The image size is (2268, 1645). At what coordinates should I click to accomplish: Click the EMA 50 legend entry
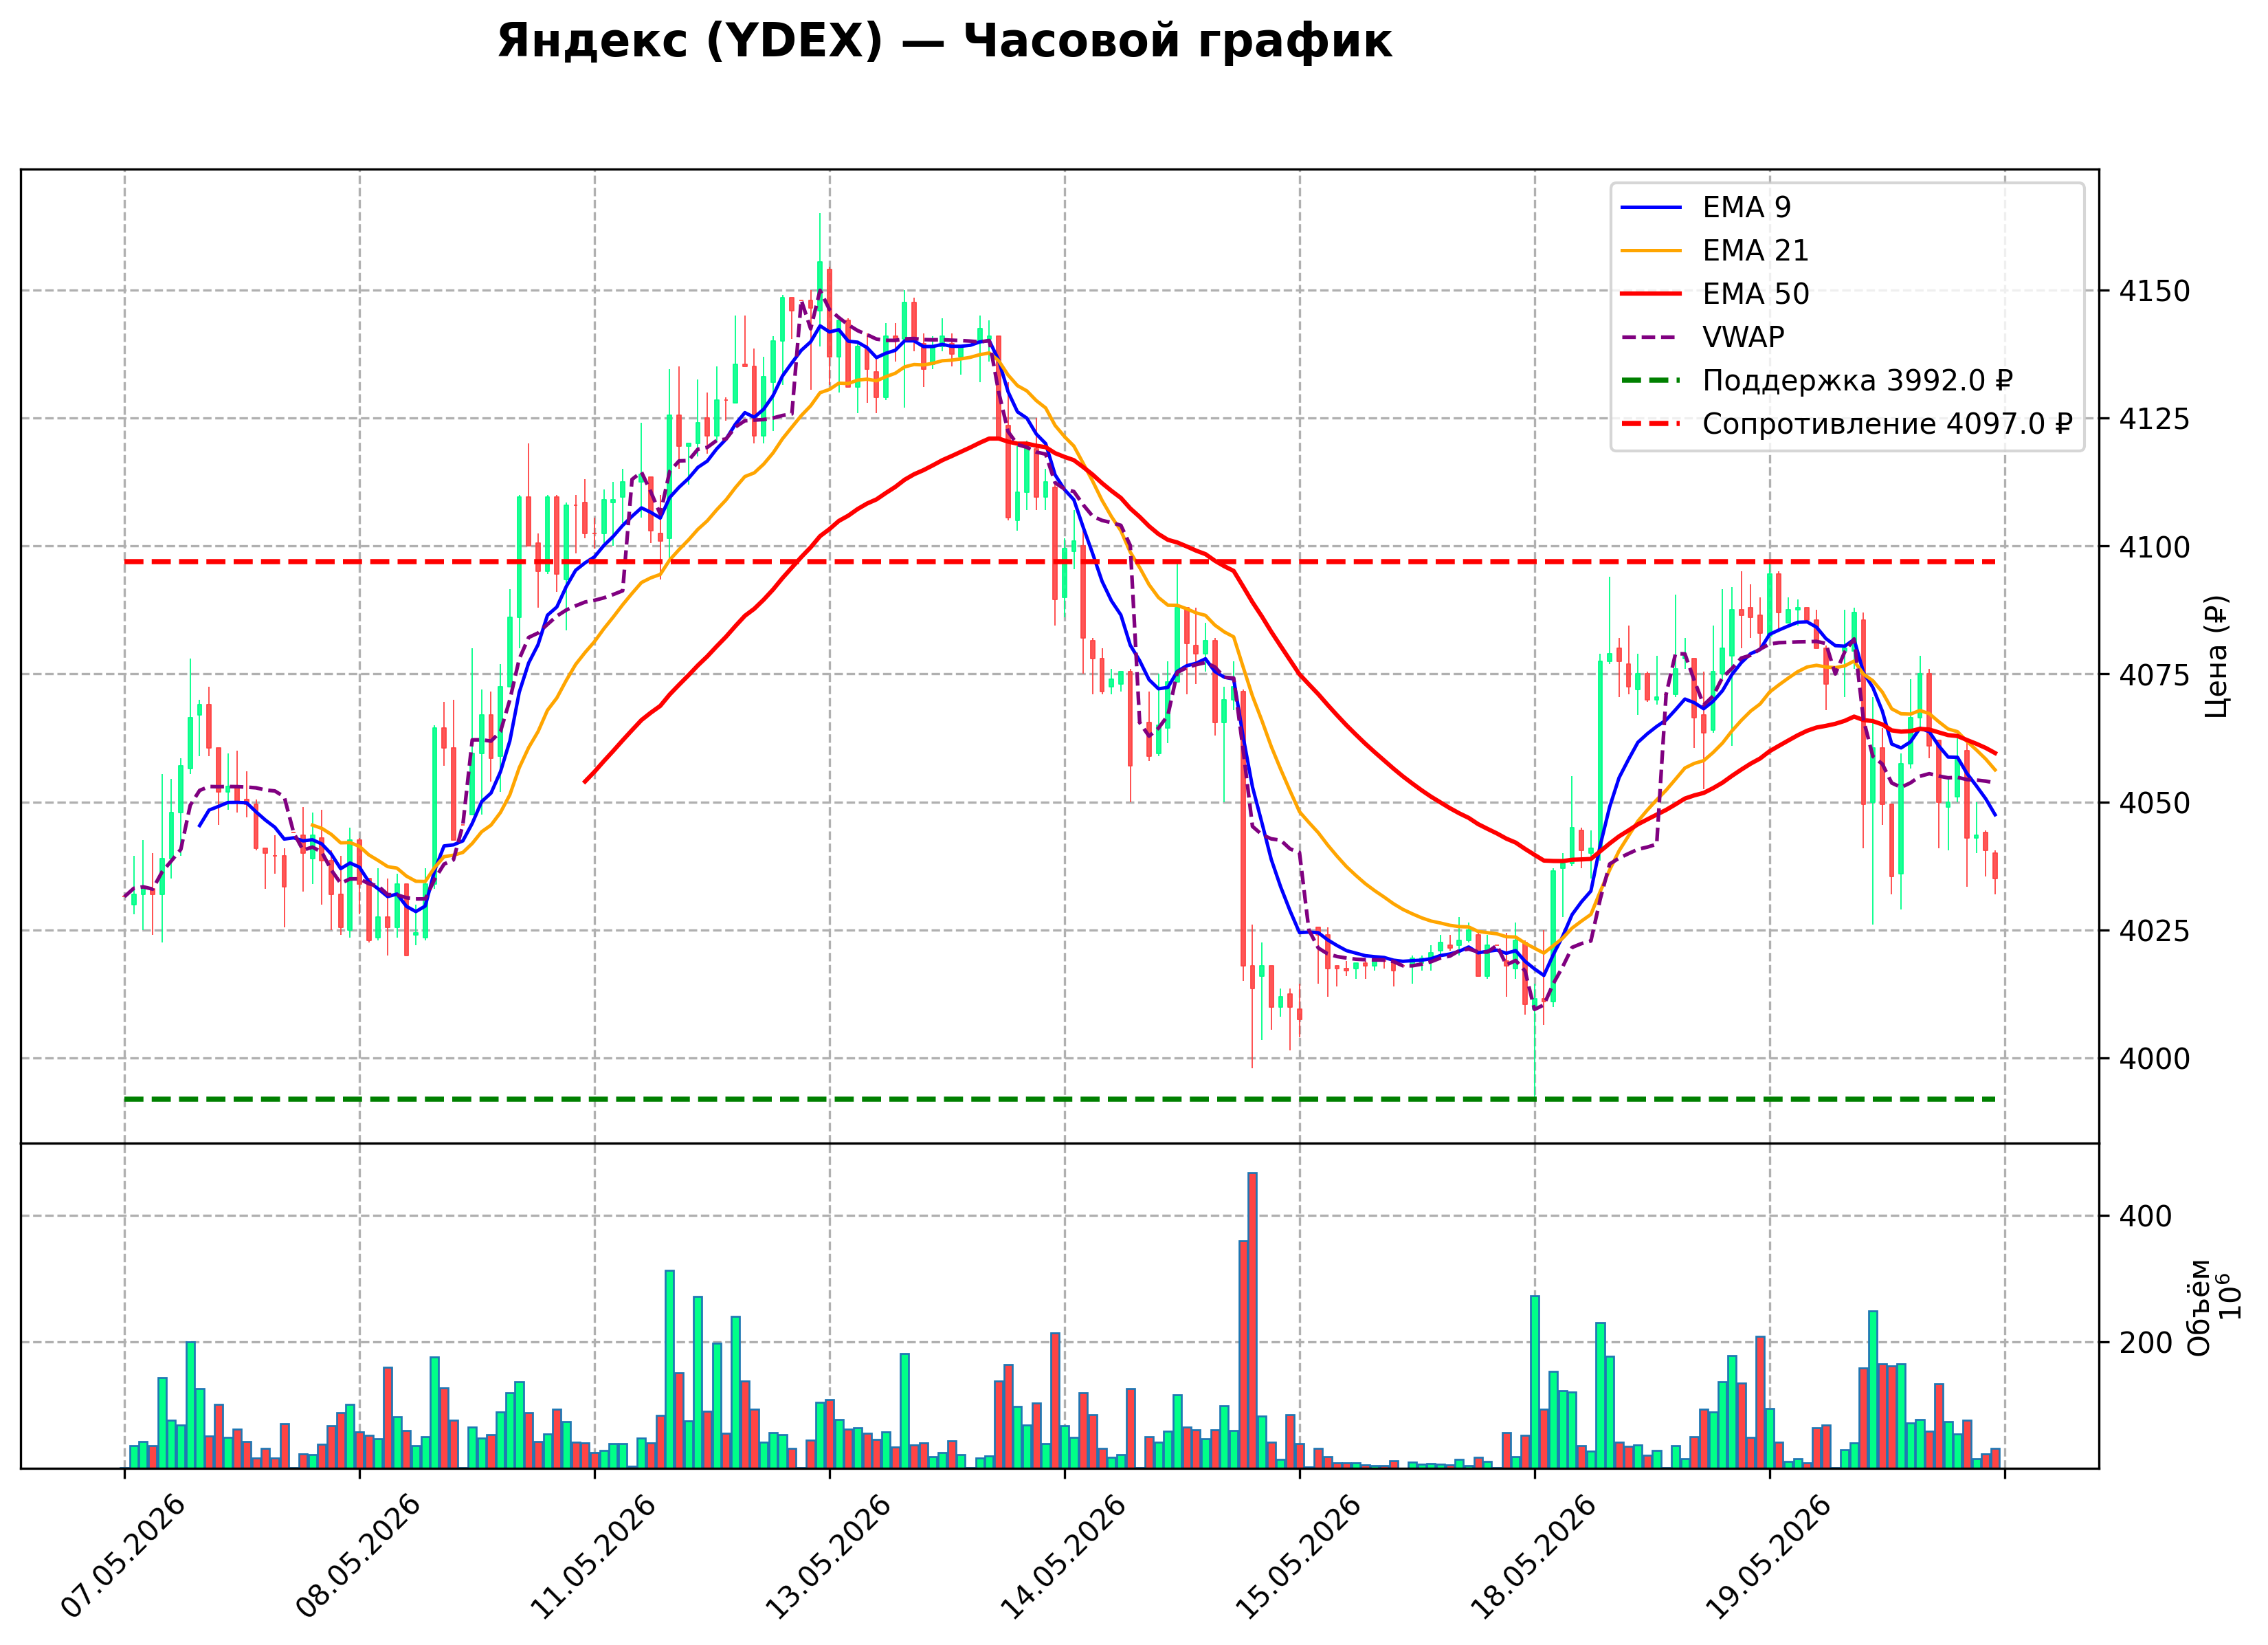coord(1715,294)
